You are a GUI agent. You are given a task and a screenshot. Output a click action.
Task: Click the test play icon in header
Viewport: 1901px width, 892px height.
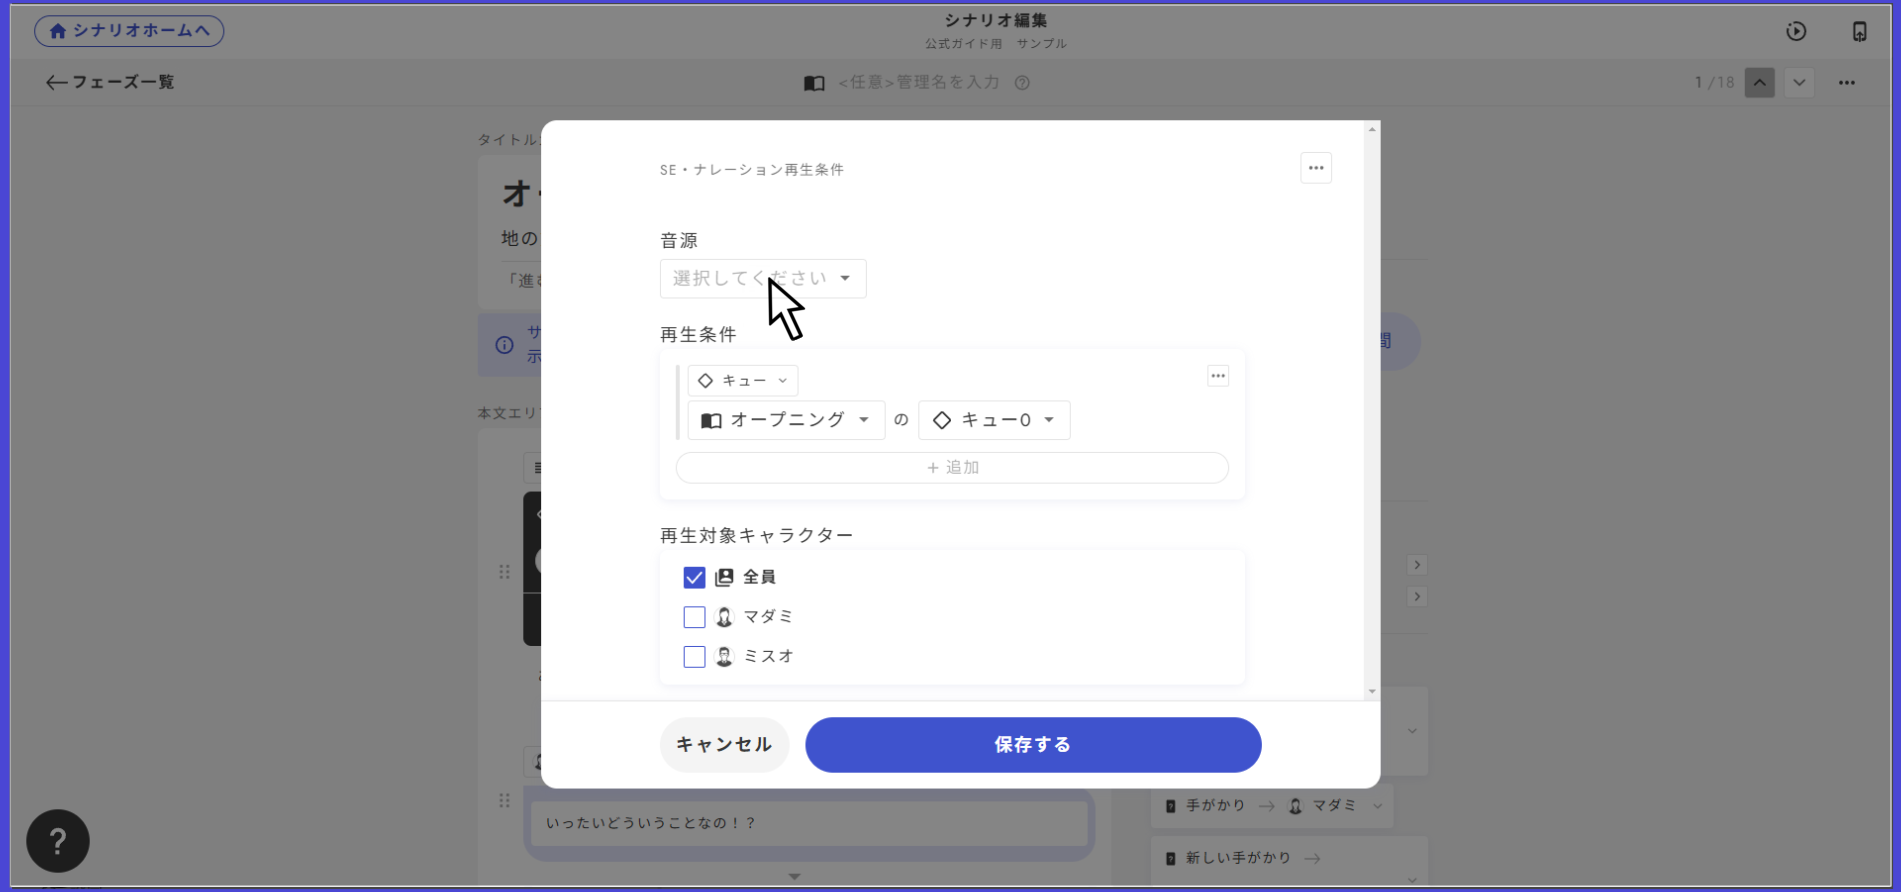coord(1796,31)
